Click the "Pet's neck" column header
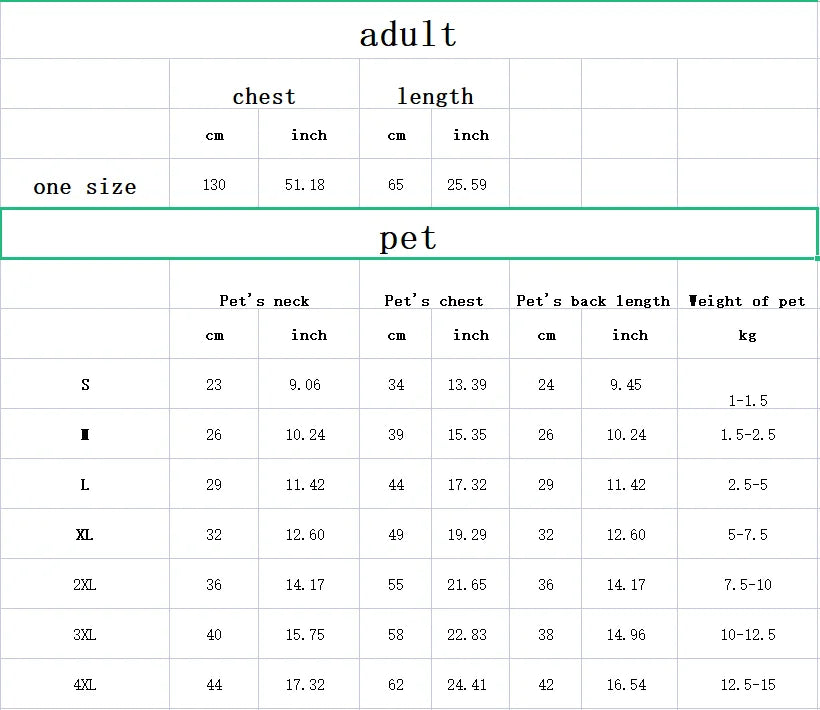Image resolution: width=820 pixels, height=710 pixels. [264, 300]
